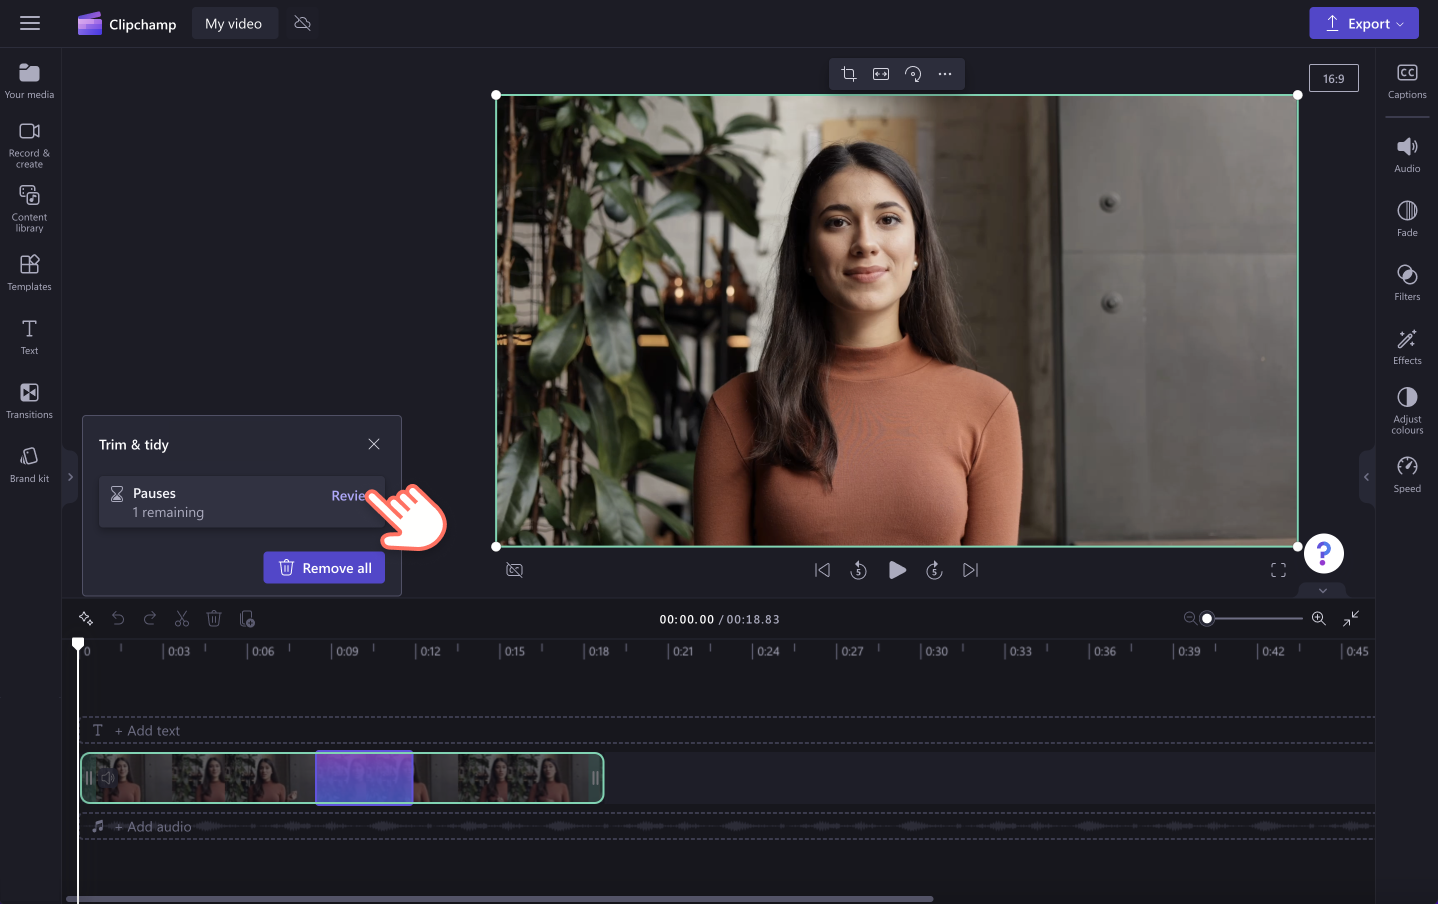1438x904 pixels.
Task: Open more options ellipsis in floating toolbar
Action: [x=945, y=74]
